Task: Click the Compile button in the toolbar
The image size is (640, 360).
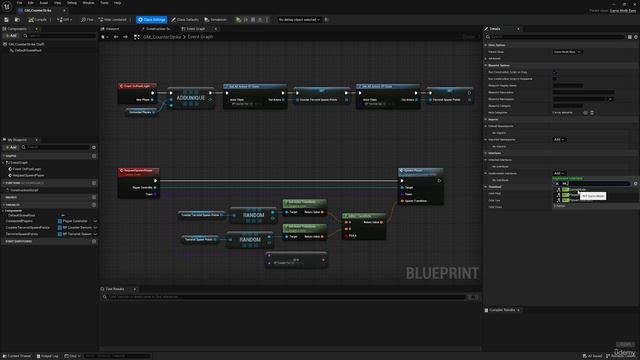Action: 38,20
